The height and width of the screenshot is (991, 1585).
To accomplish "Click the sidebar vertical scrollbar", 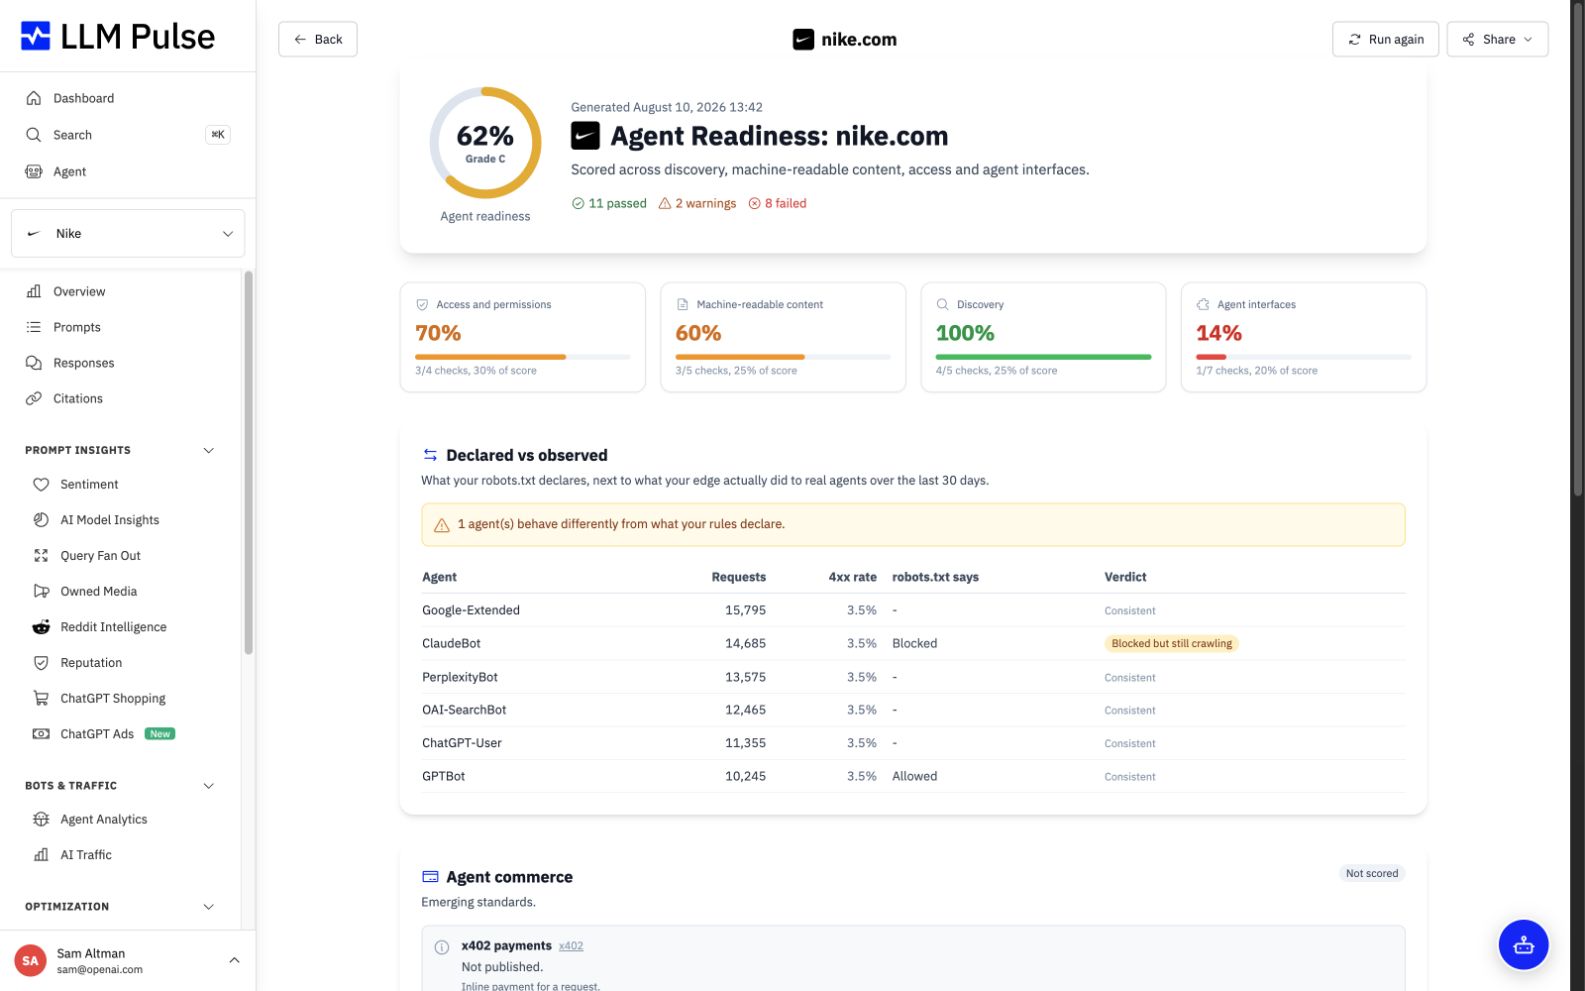I will click(248, 462).
